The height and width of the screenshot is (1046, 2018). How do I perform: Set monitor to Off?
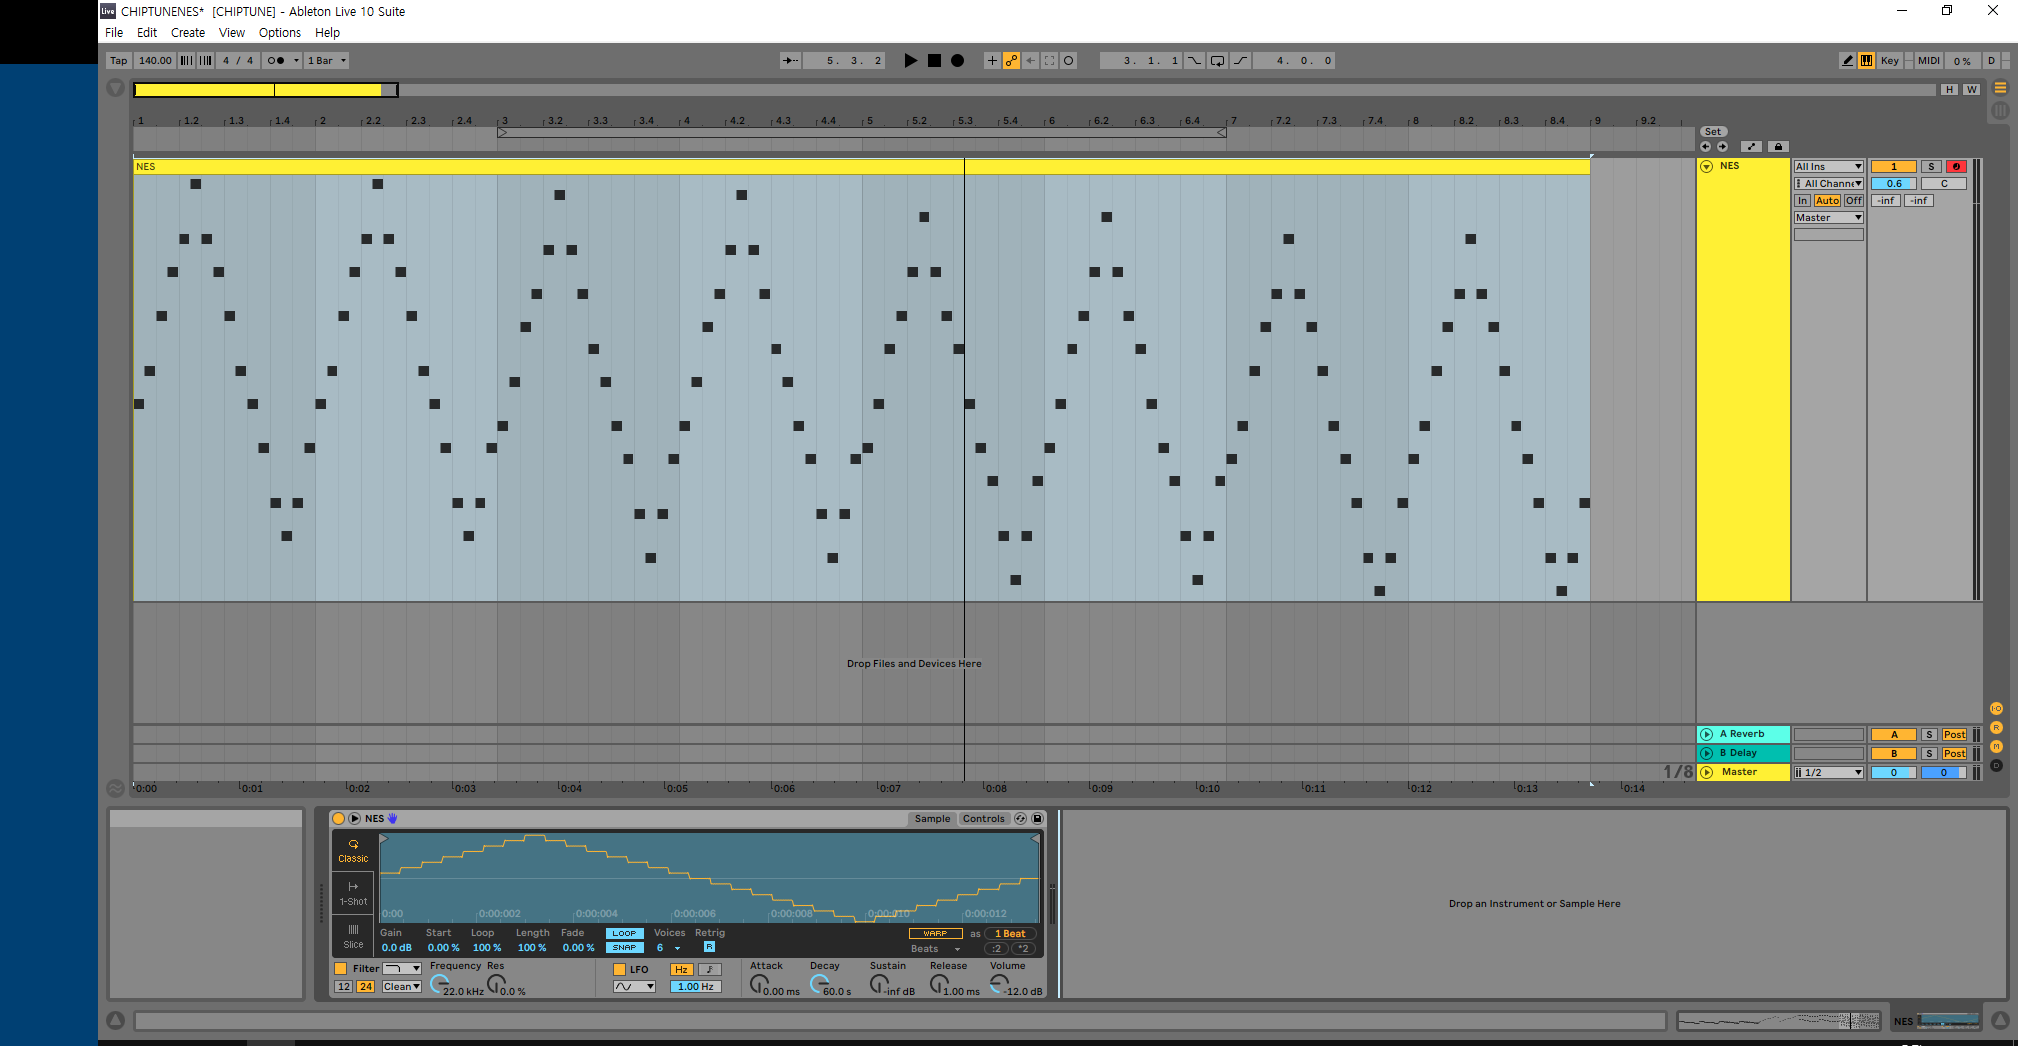point(1853,201)
